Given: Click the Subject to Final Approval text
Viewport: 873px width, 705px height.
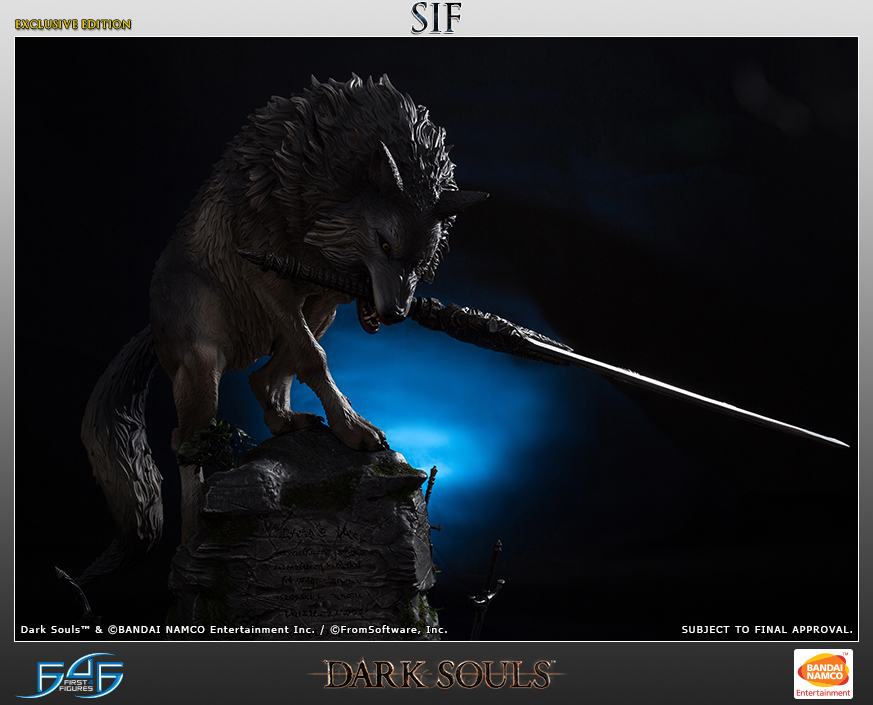Looking at the screenshot, I should (767, 629).
